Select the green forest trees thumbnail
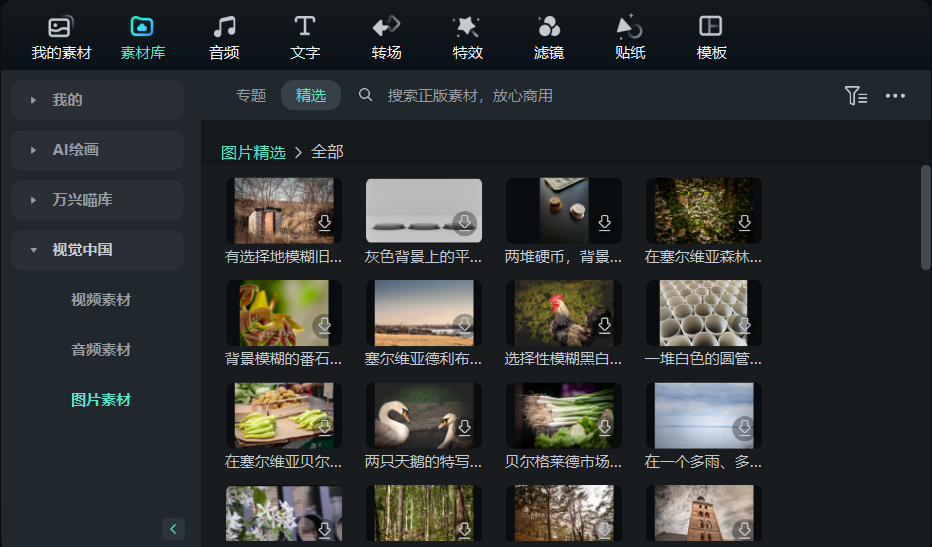The image size is (932, 547). tap(424, 513)
